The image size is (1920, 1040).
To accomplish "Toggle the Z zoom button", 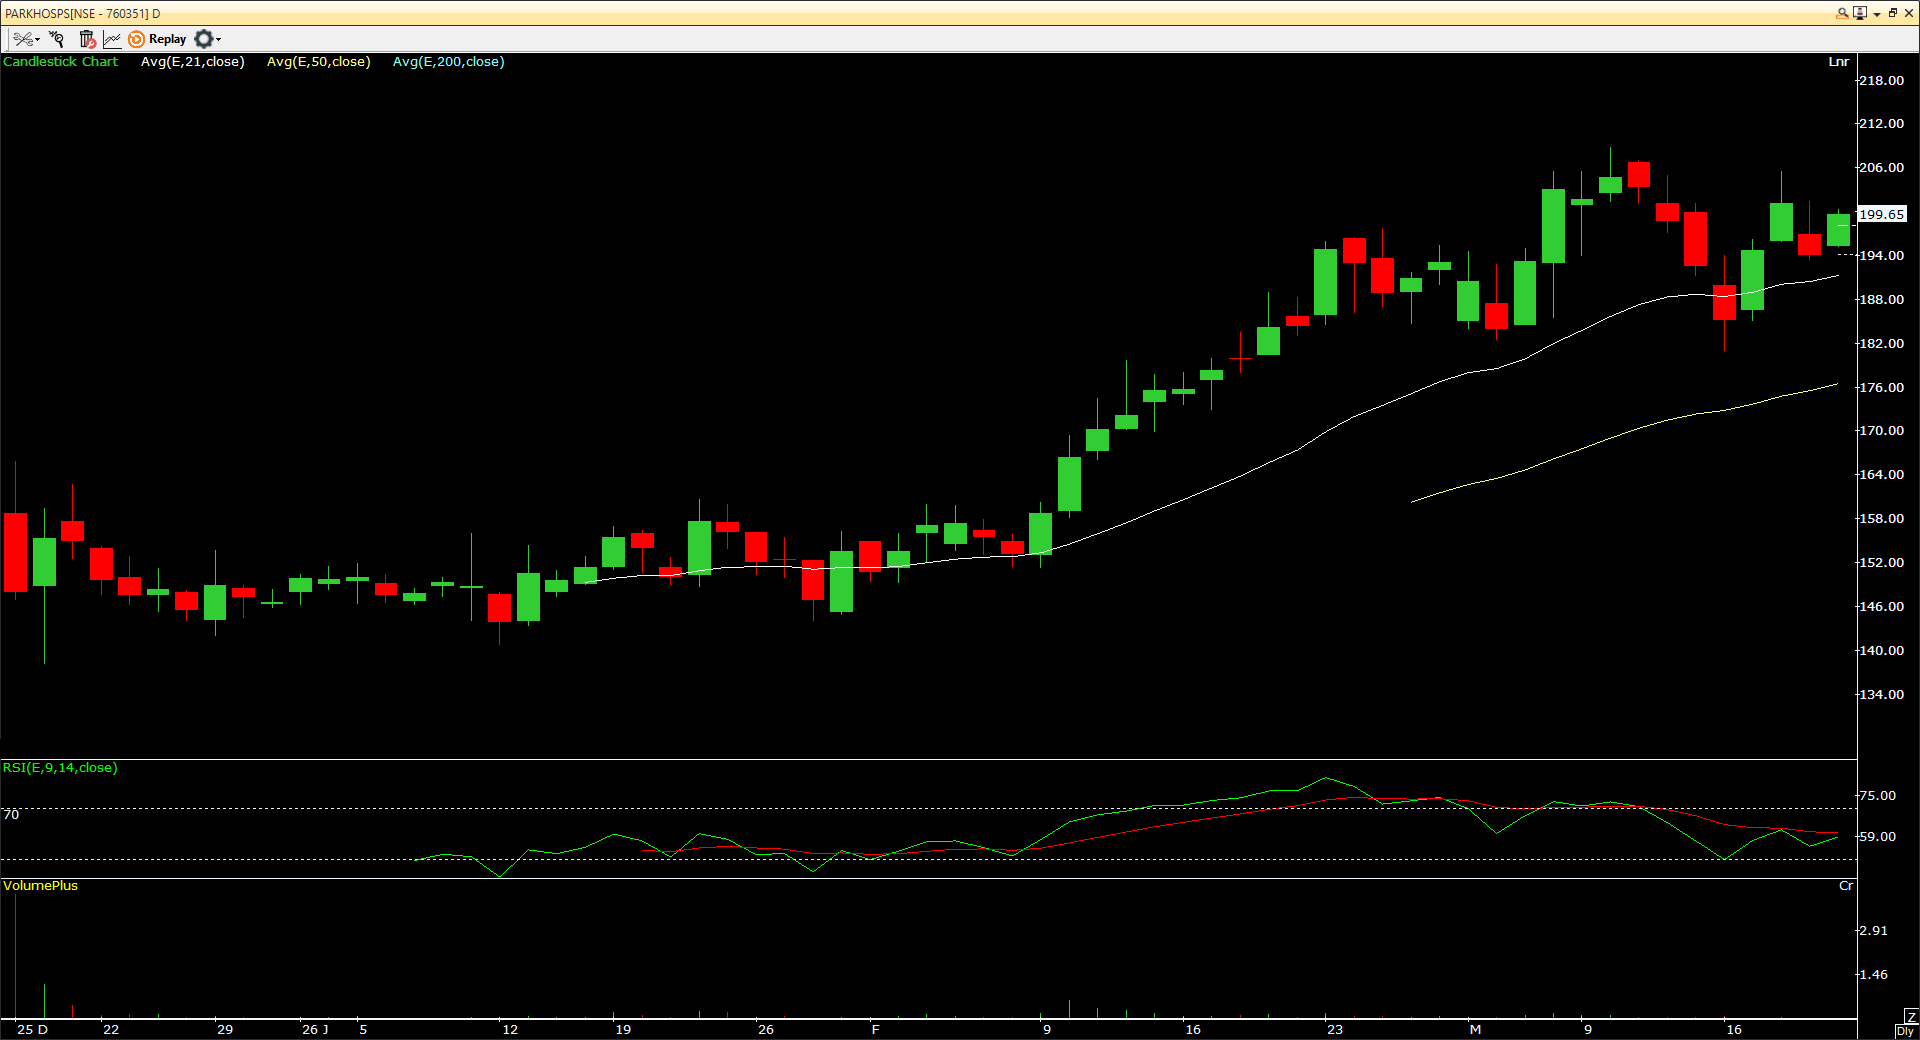I will tap(1910, 1017).
